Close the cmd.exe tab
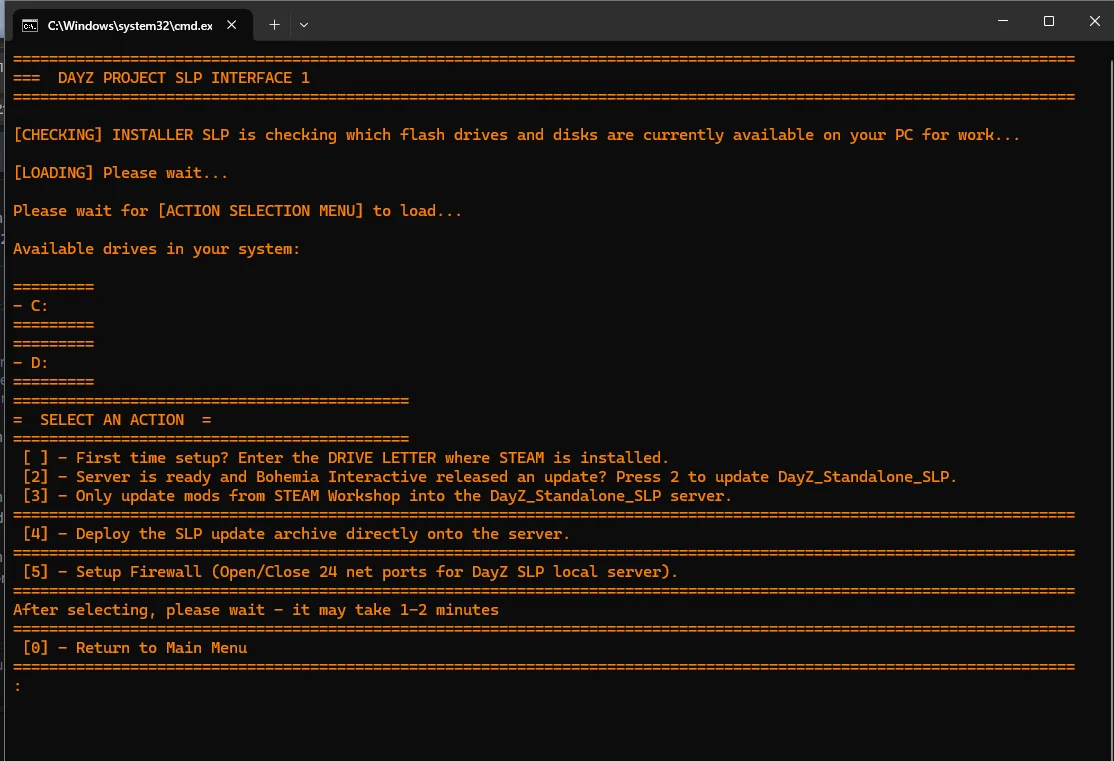The image size is (1114, 761). pyautogui.click(x=232, y=25)
